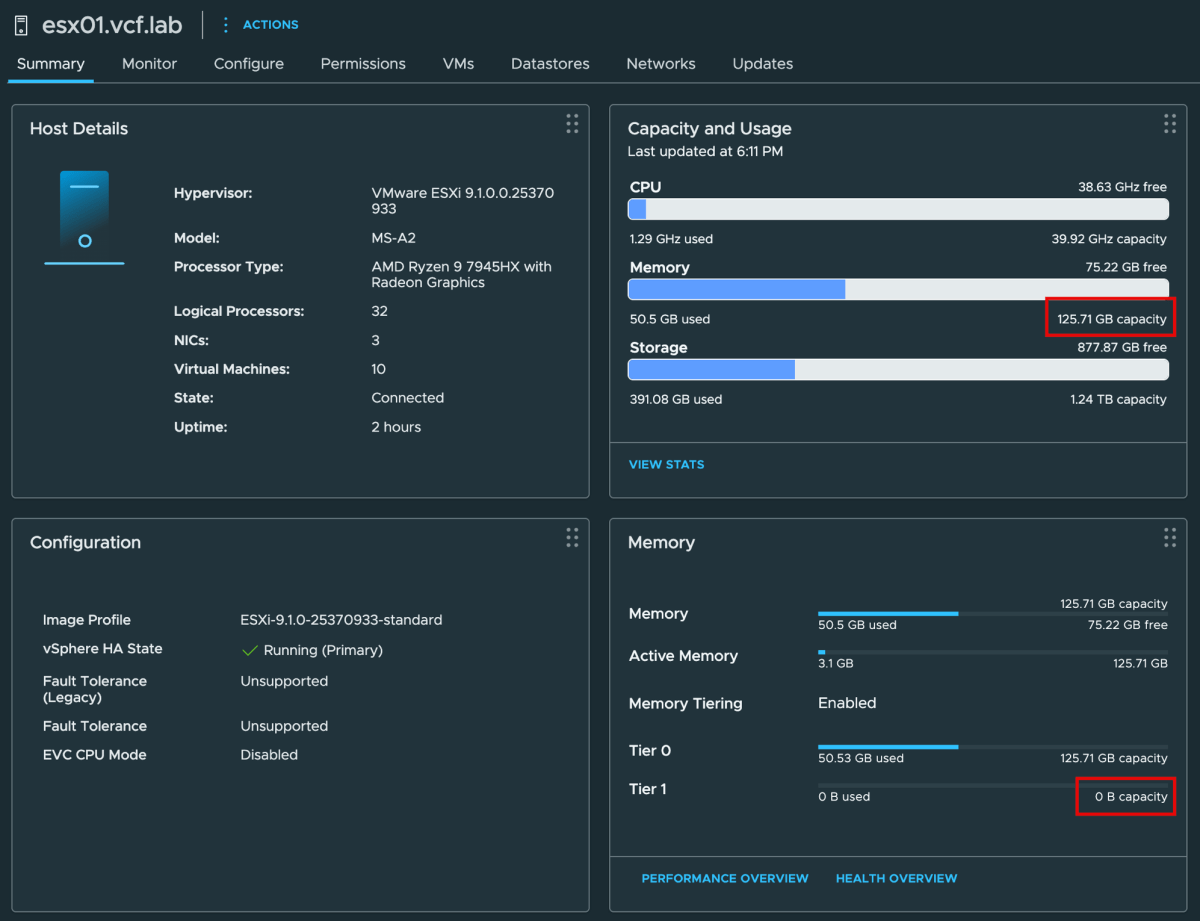
Task: Click the Memory card drag handle
Action: [1170, 537]
